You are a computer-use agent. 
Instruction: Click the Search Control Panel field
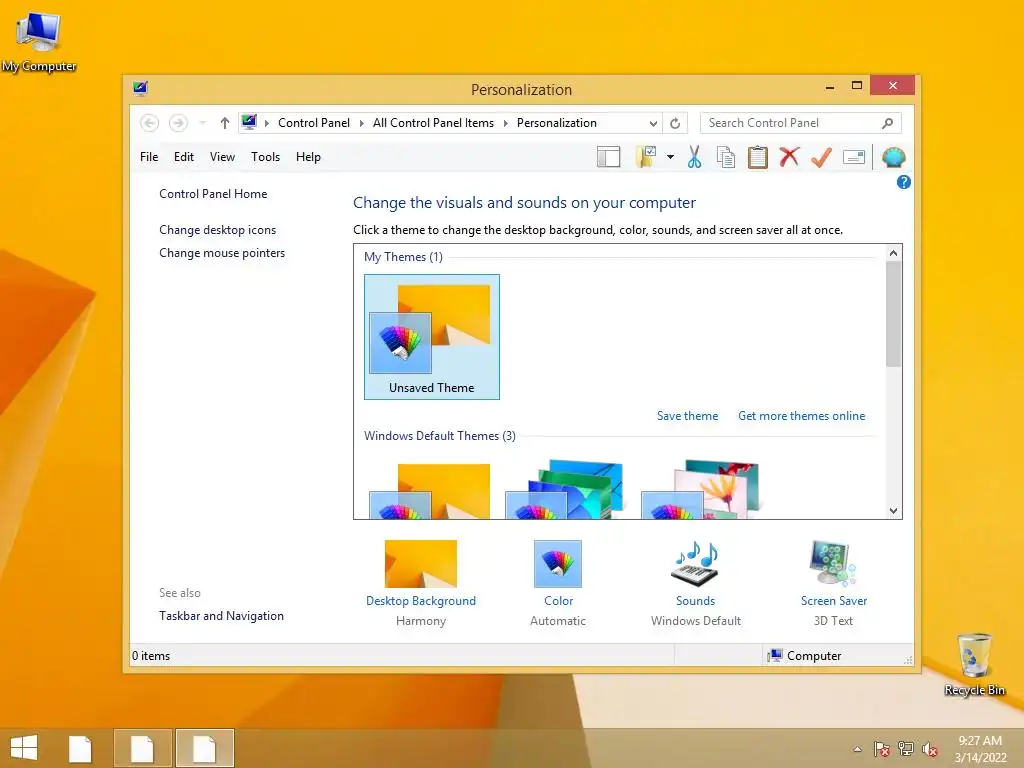click(801, 123)
